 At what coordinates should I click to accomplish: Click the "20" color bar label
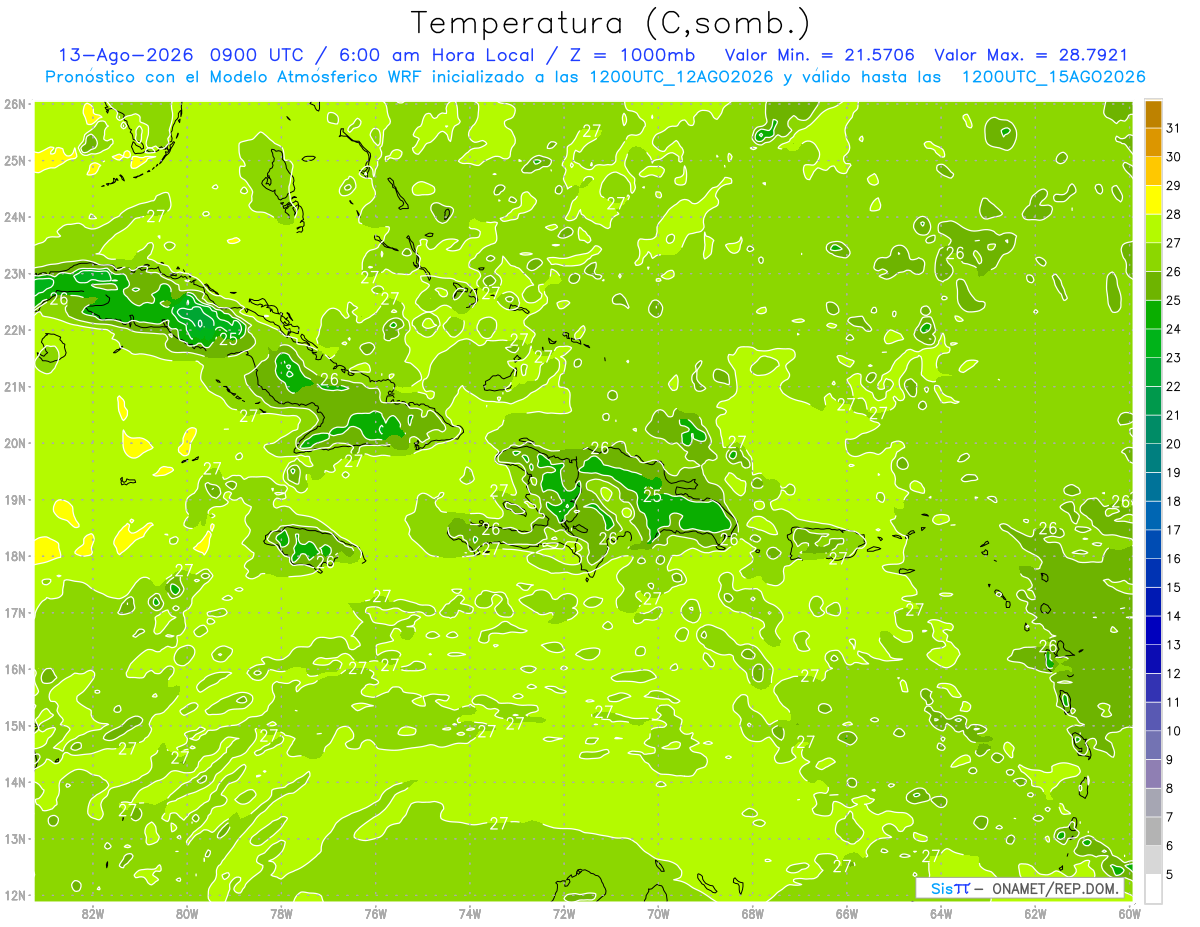click(1173, 444)
